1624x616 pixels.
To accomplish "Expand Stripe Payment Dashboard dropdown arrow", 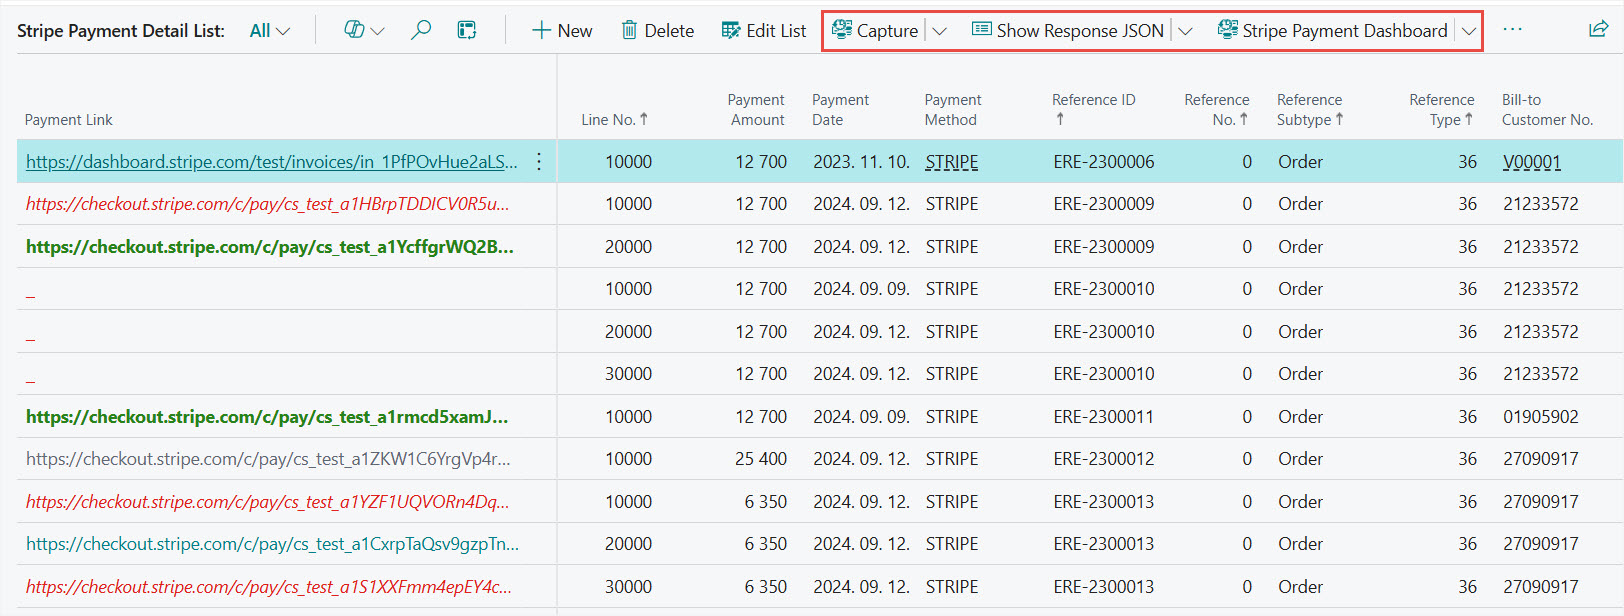I will pos(1468,31).
